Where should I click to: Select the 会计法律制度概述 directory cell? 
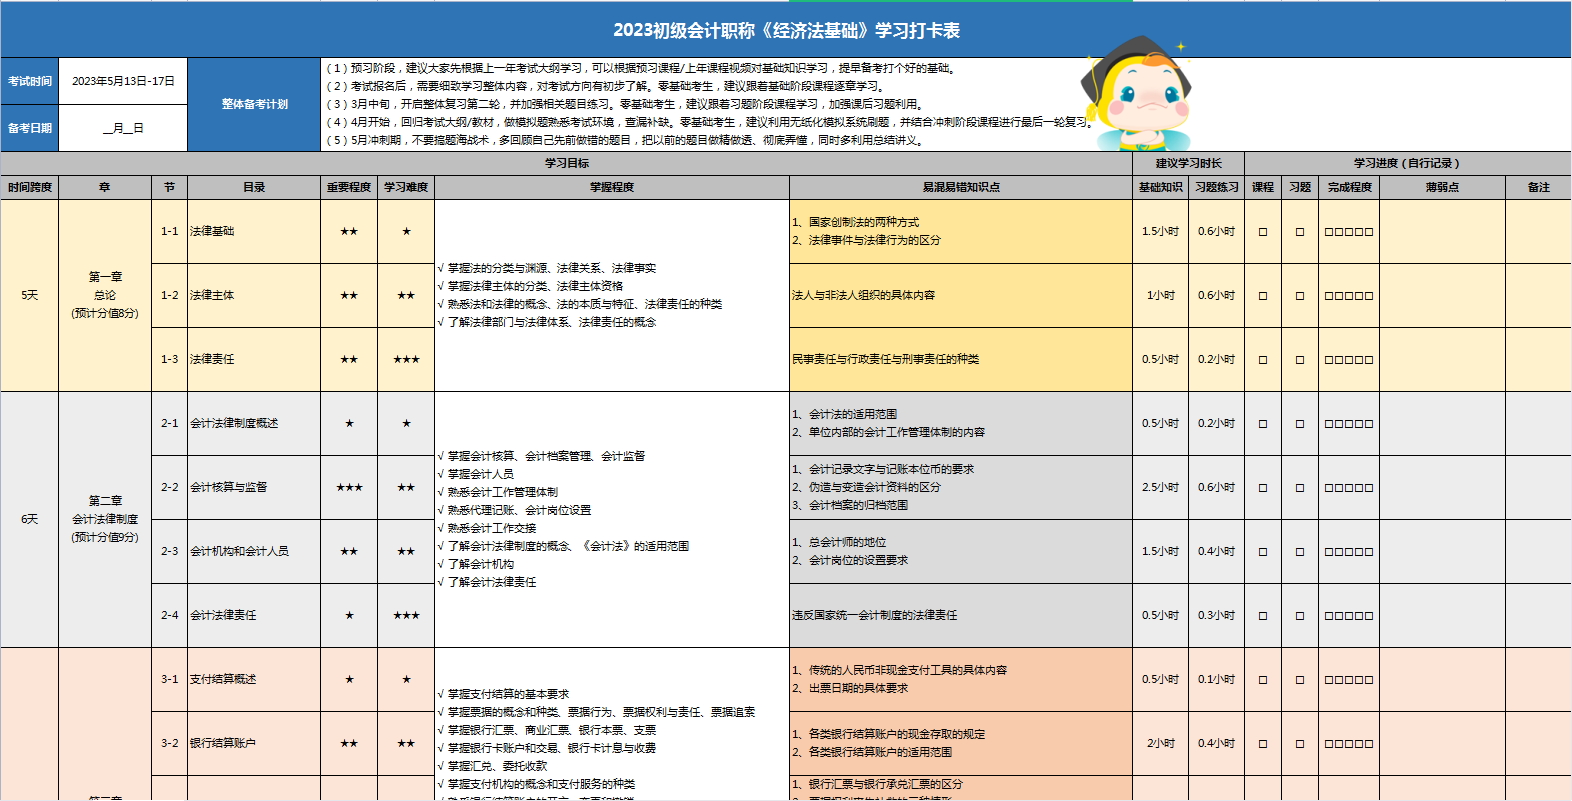click(x=254, y=423)
